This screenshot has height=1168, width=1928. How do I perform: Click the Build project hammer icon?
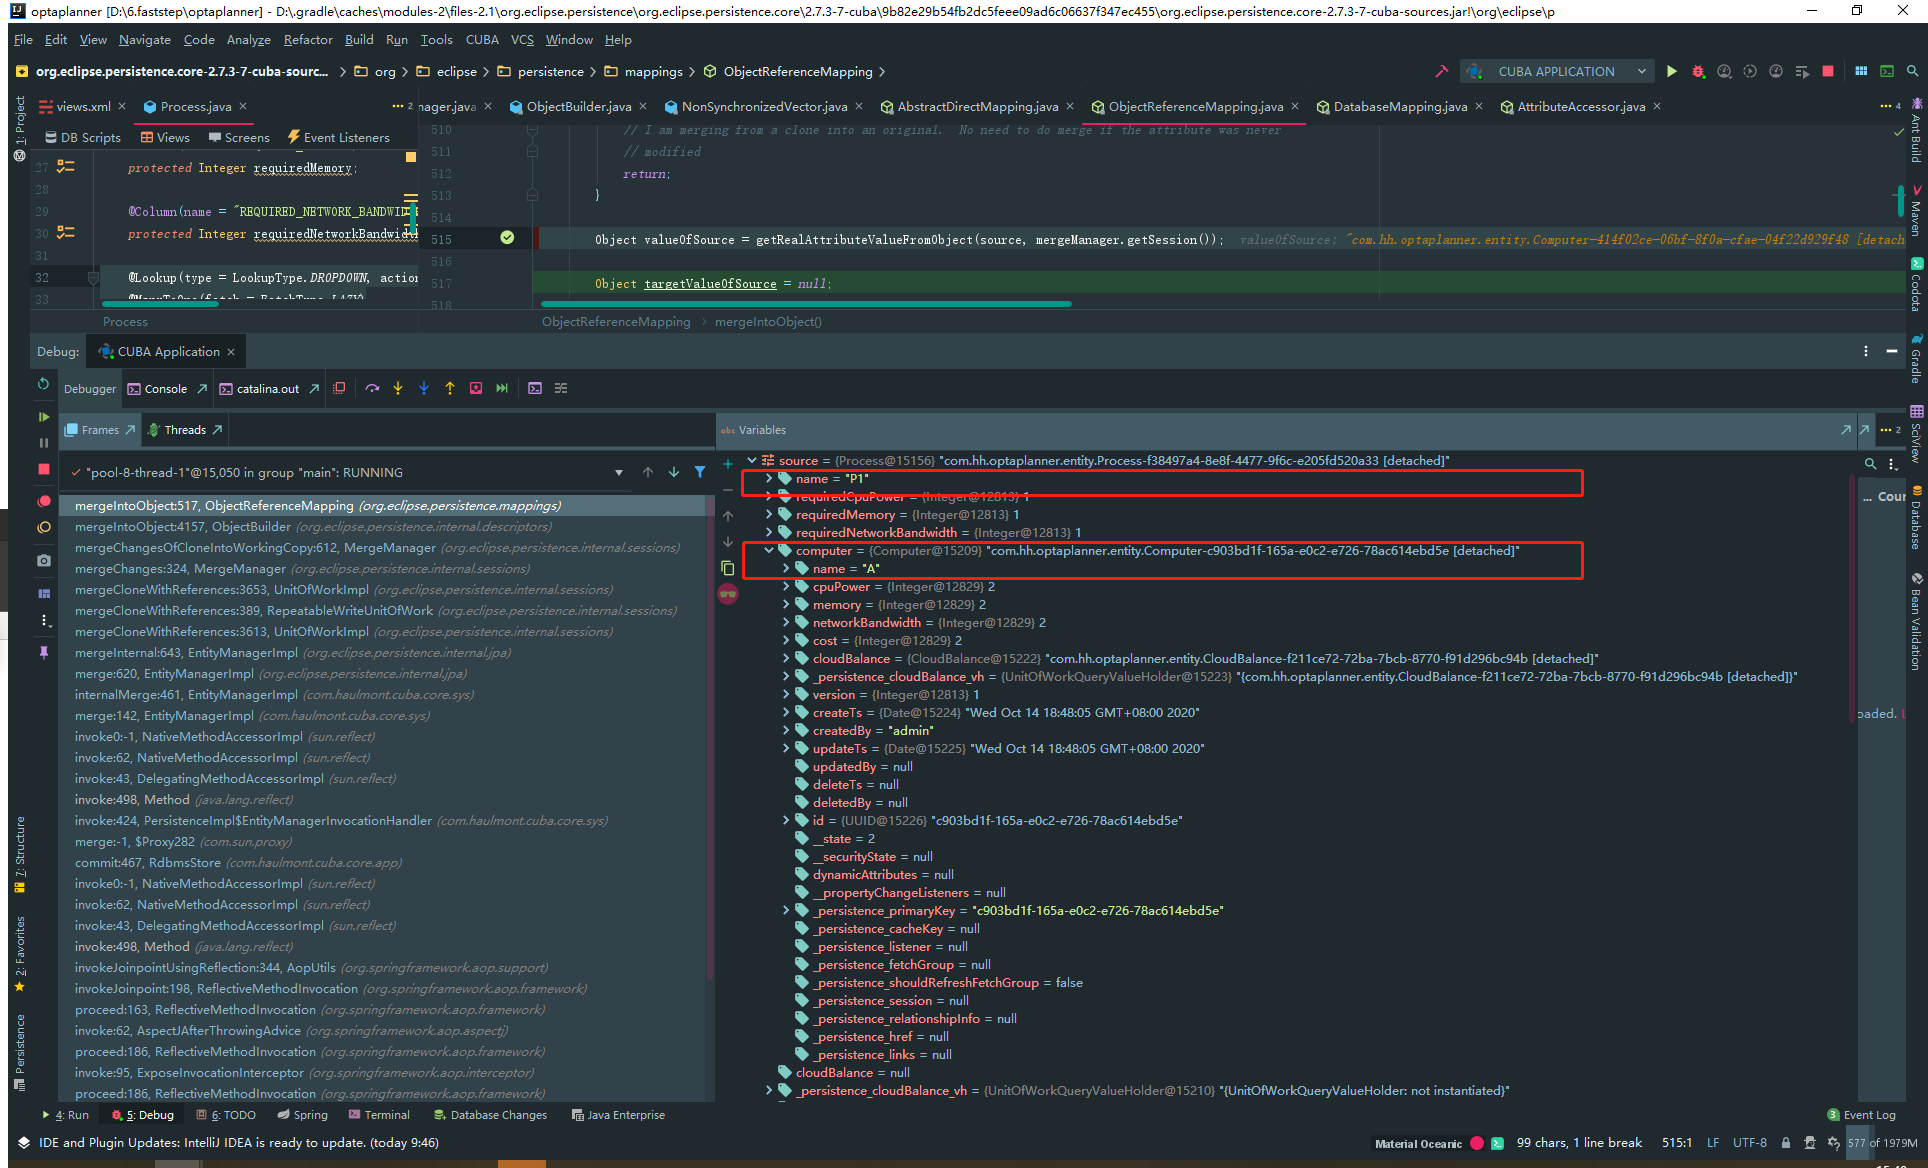coord(1441,71)
